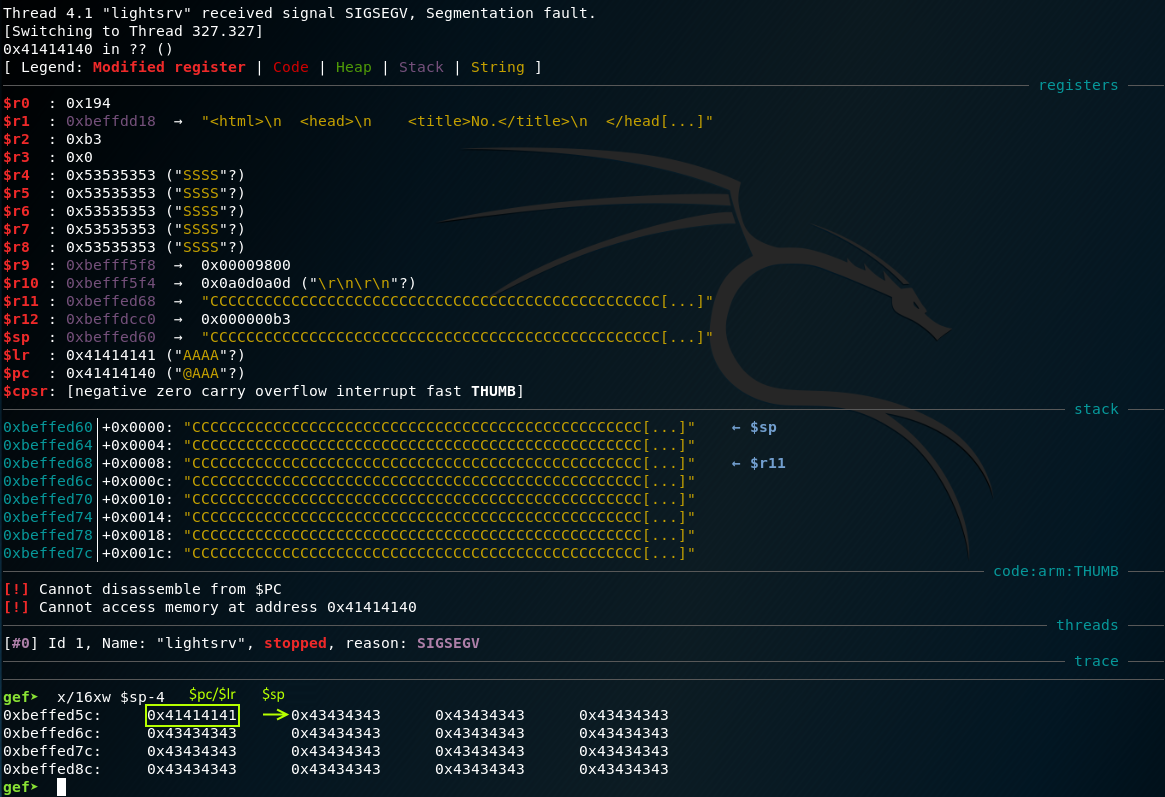This screenshot has width=1165, height=797.
Task: Click stack address 0xbeffed78
Action: [x=48, y=536]
